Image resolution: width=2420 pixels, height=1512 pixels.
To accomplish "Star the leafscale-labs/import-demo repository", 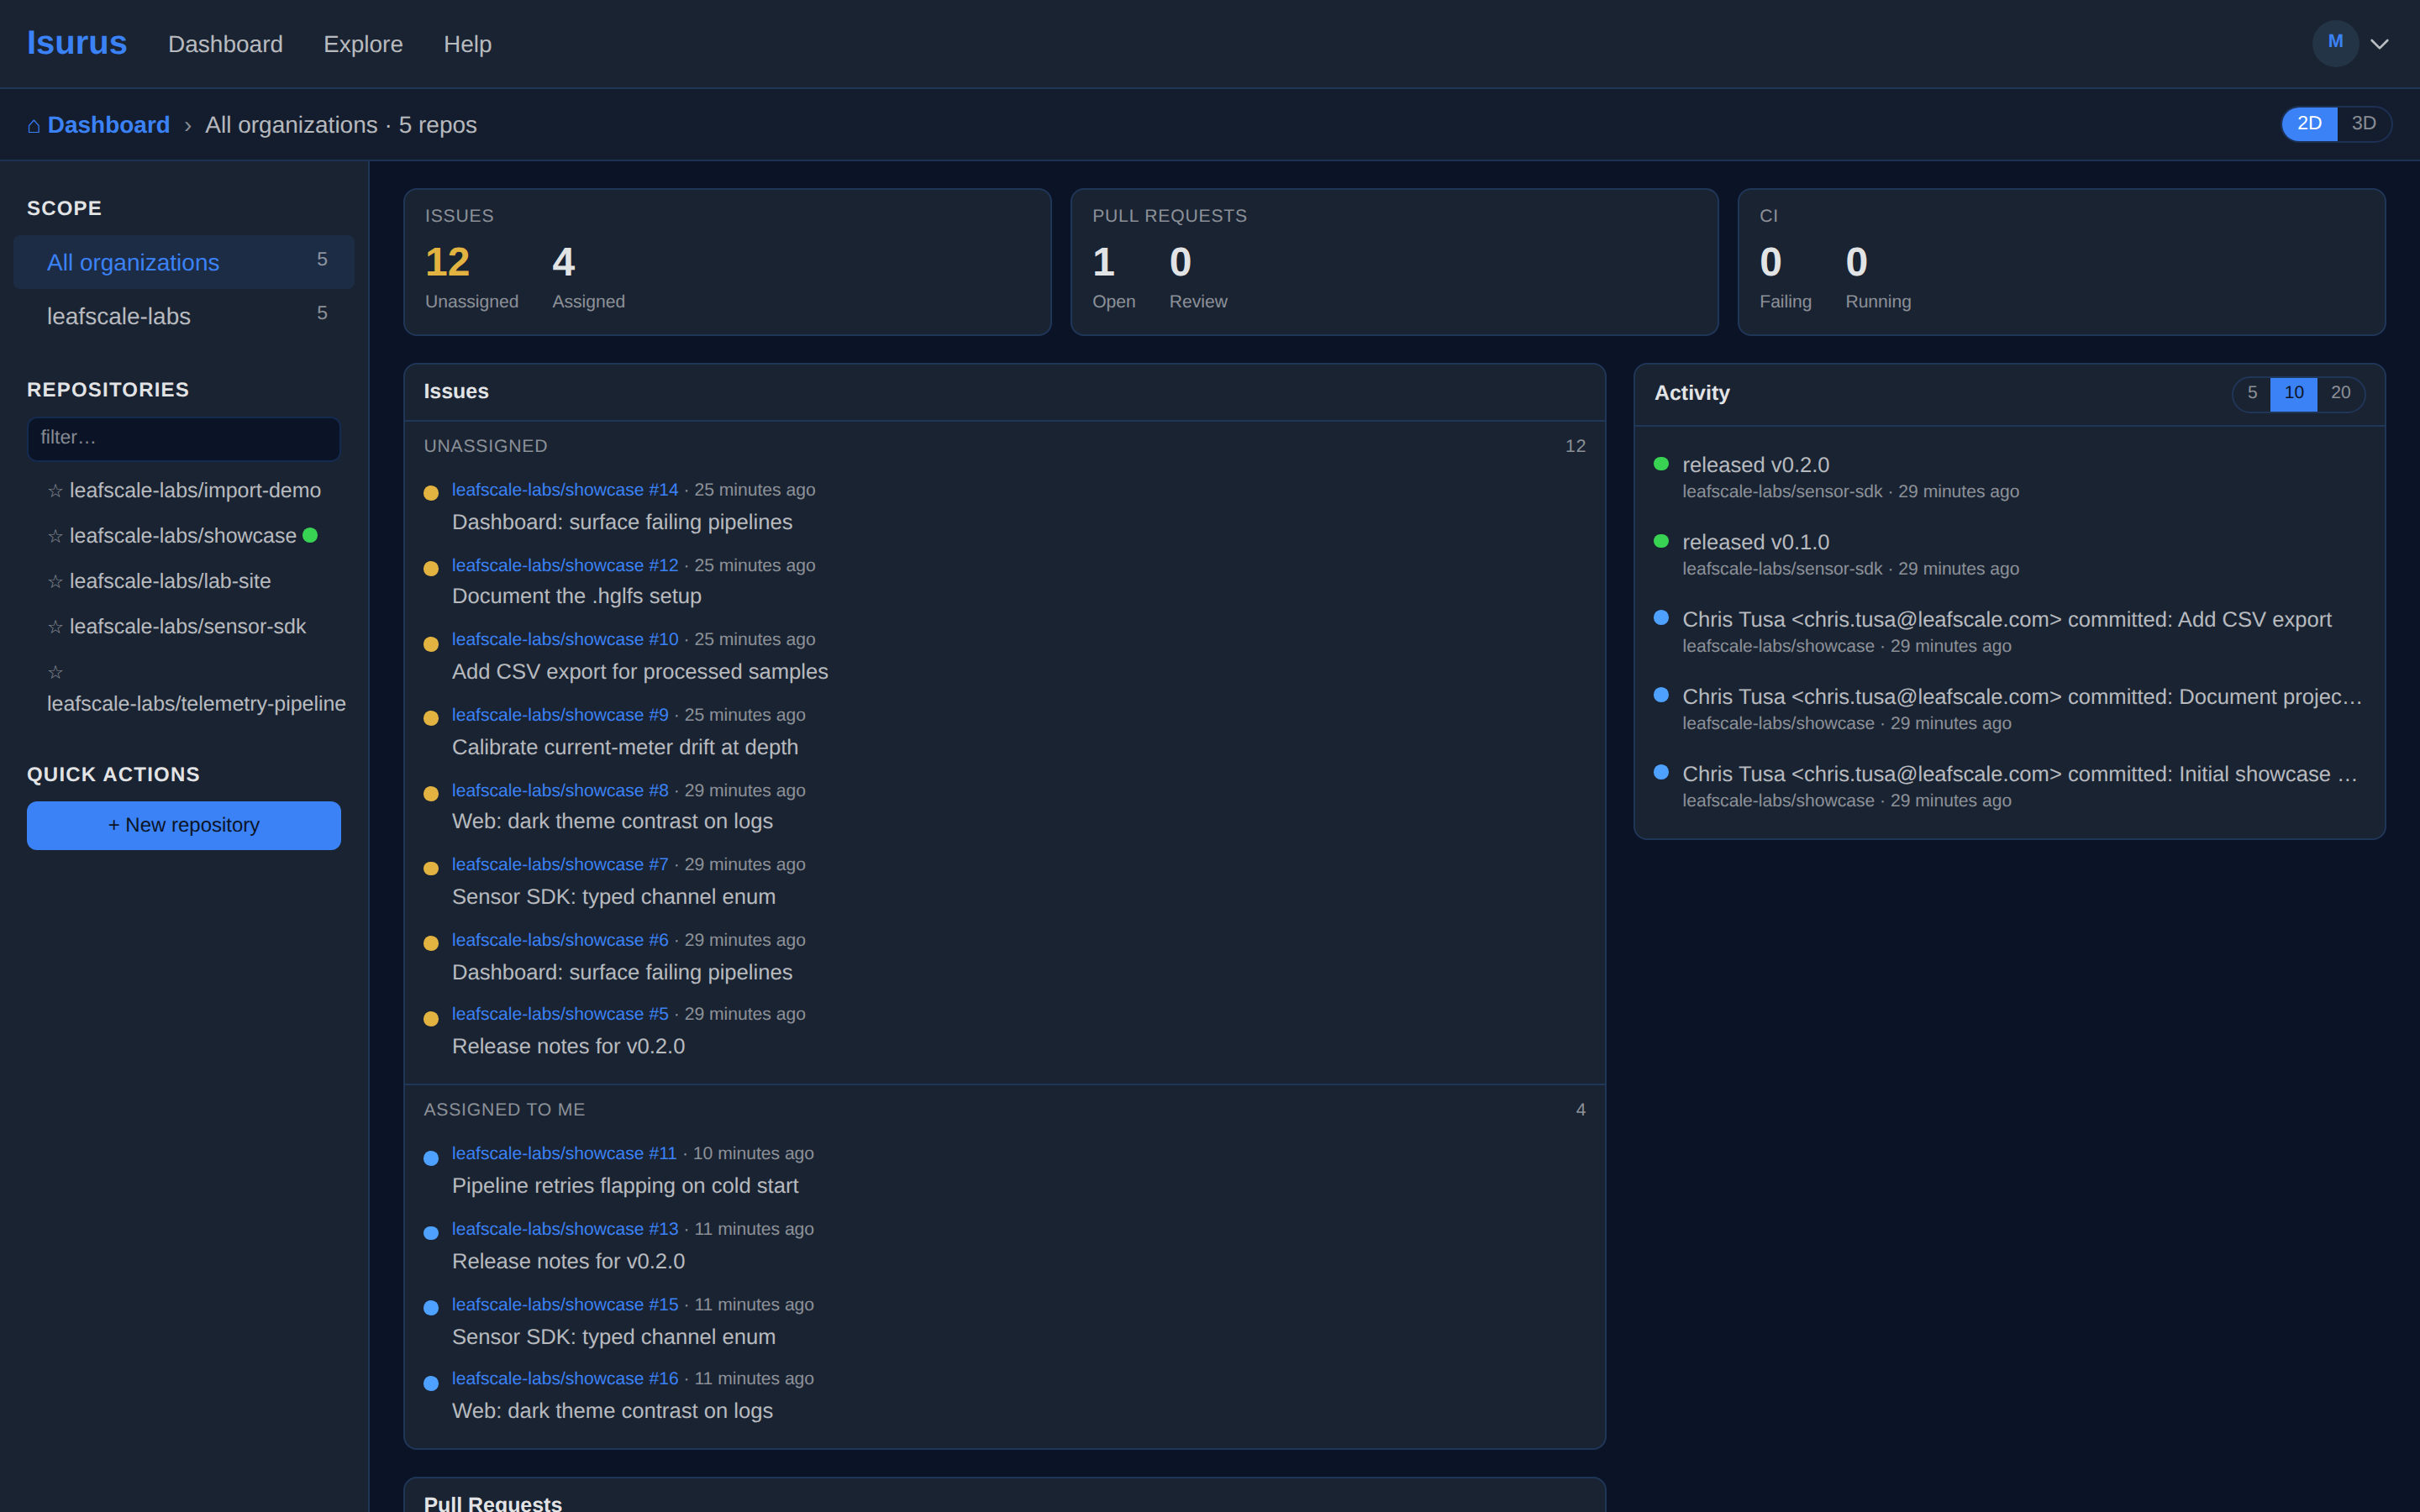I will [55, 491].
